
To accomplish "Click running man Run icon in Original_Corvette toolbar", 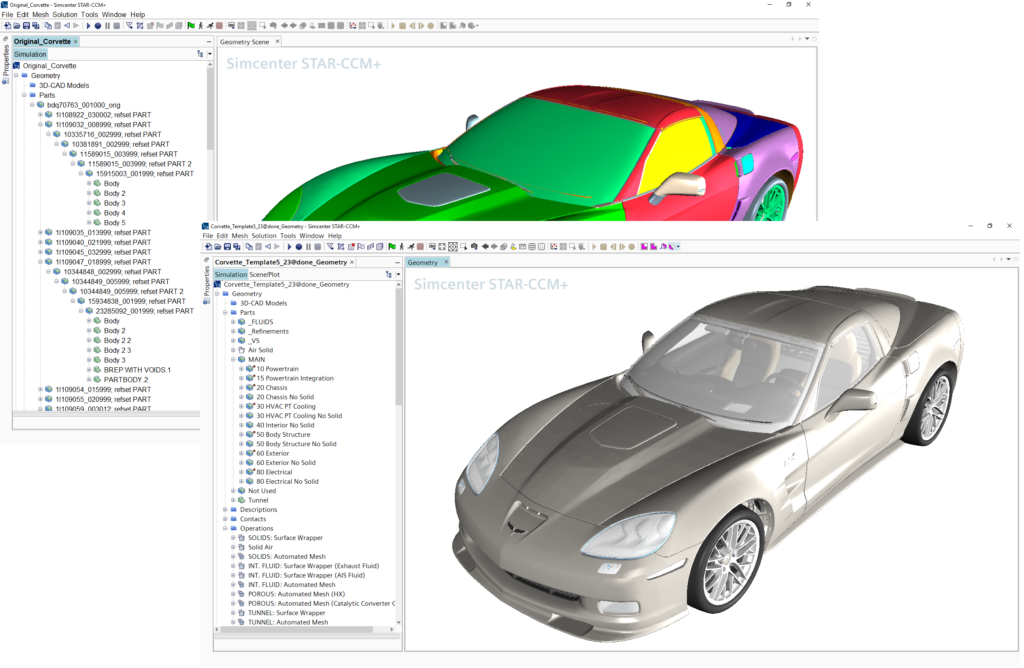I will coord(210,25).
